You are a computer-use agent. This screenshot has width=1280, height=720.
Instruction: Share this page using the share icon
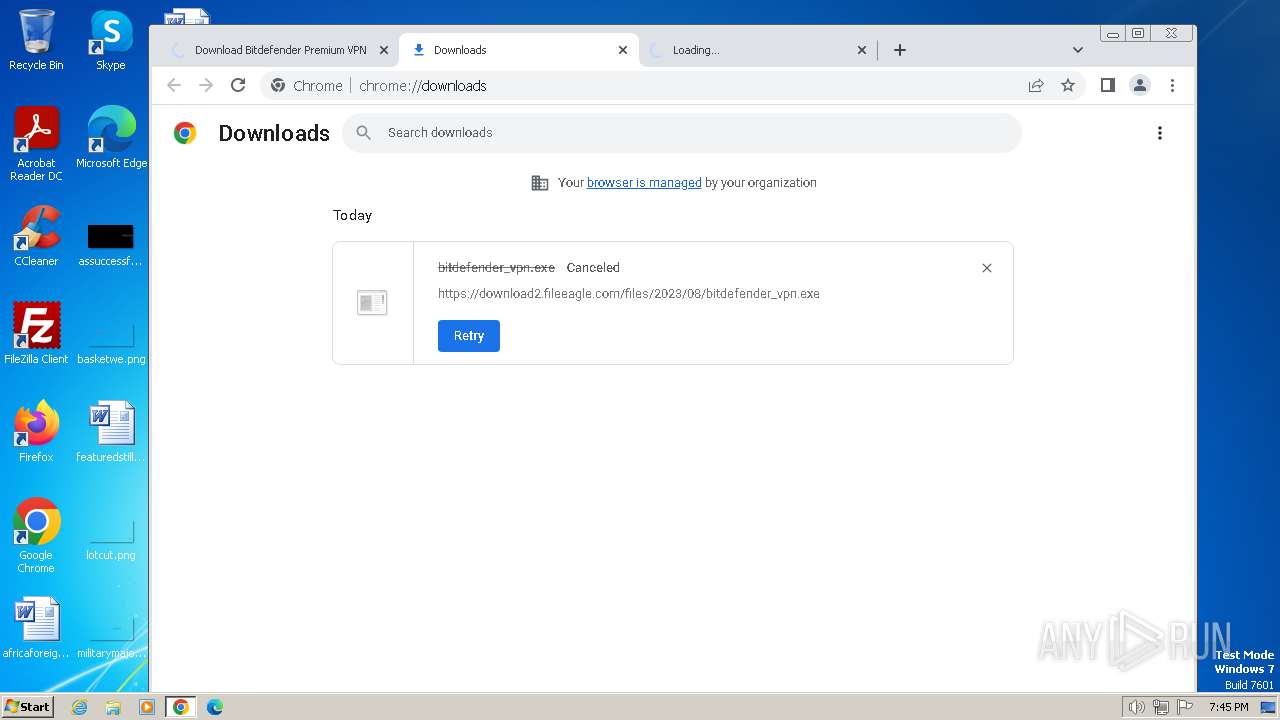(x=1036, y=85)
